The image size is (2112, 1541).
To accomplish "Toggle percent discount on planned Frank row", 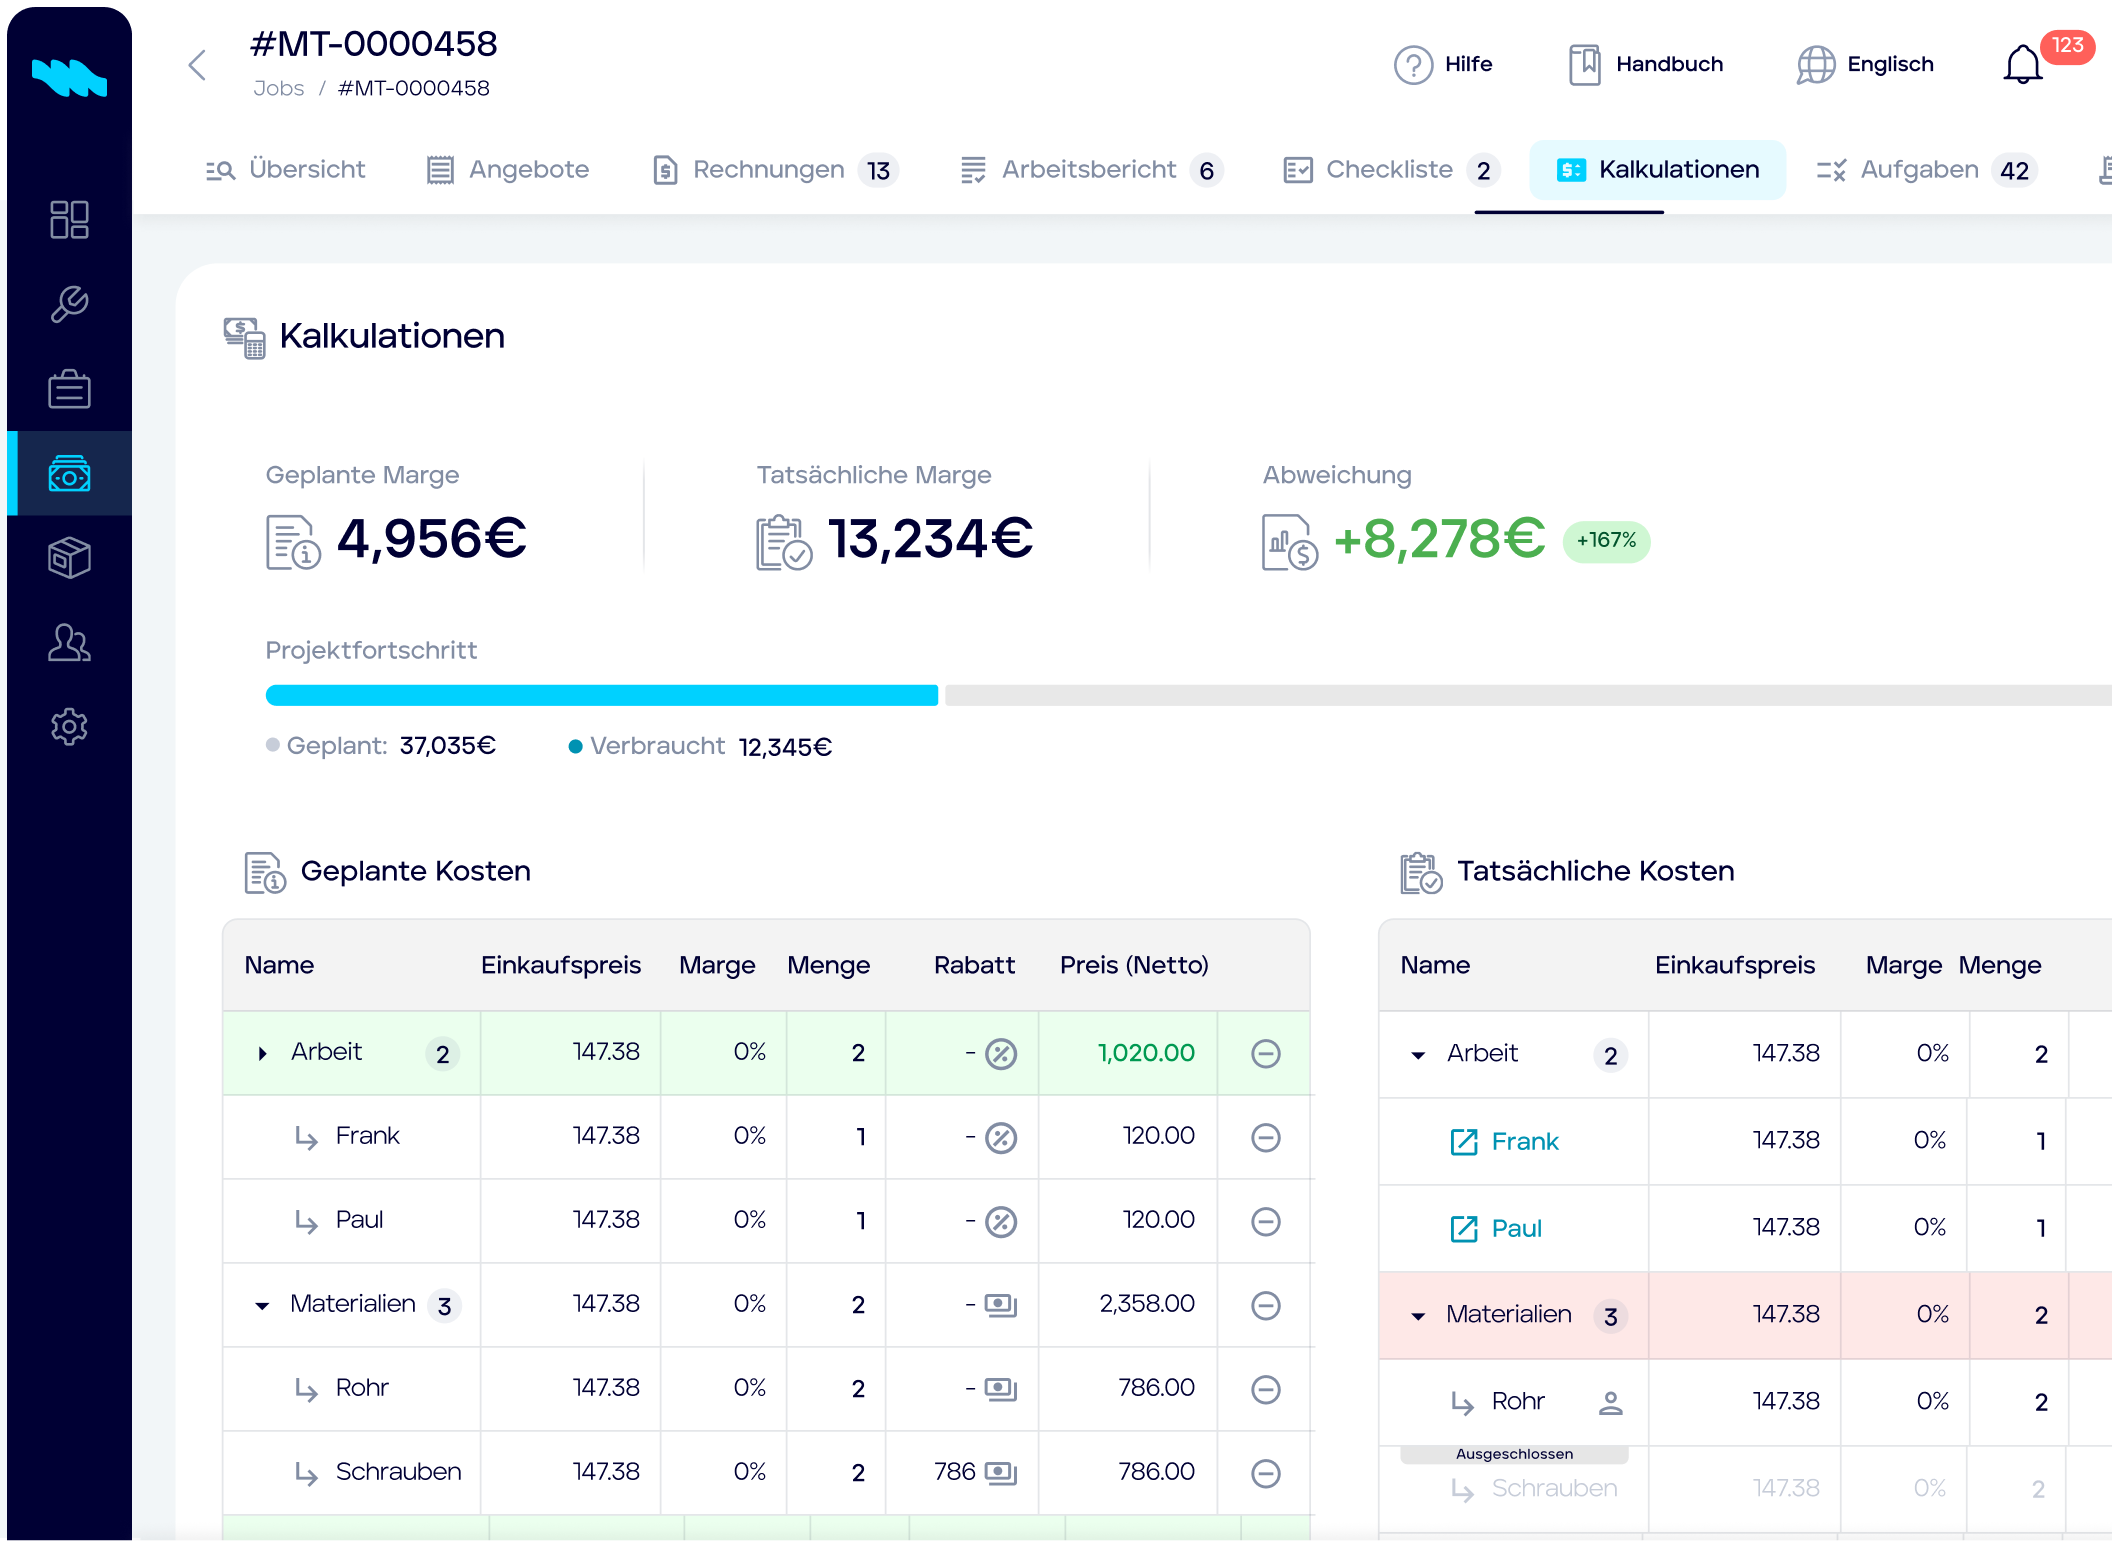I will [1001, 1137].
